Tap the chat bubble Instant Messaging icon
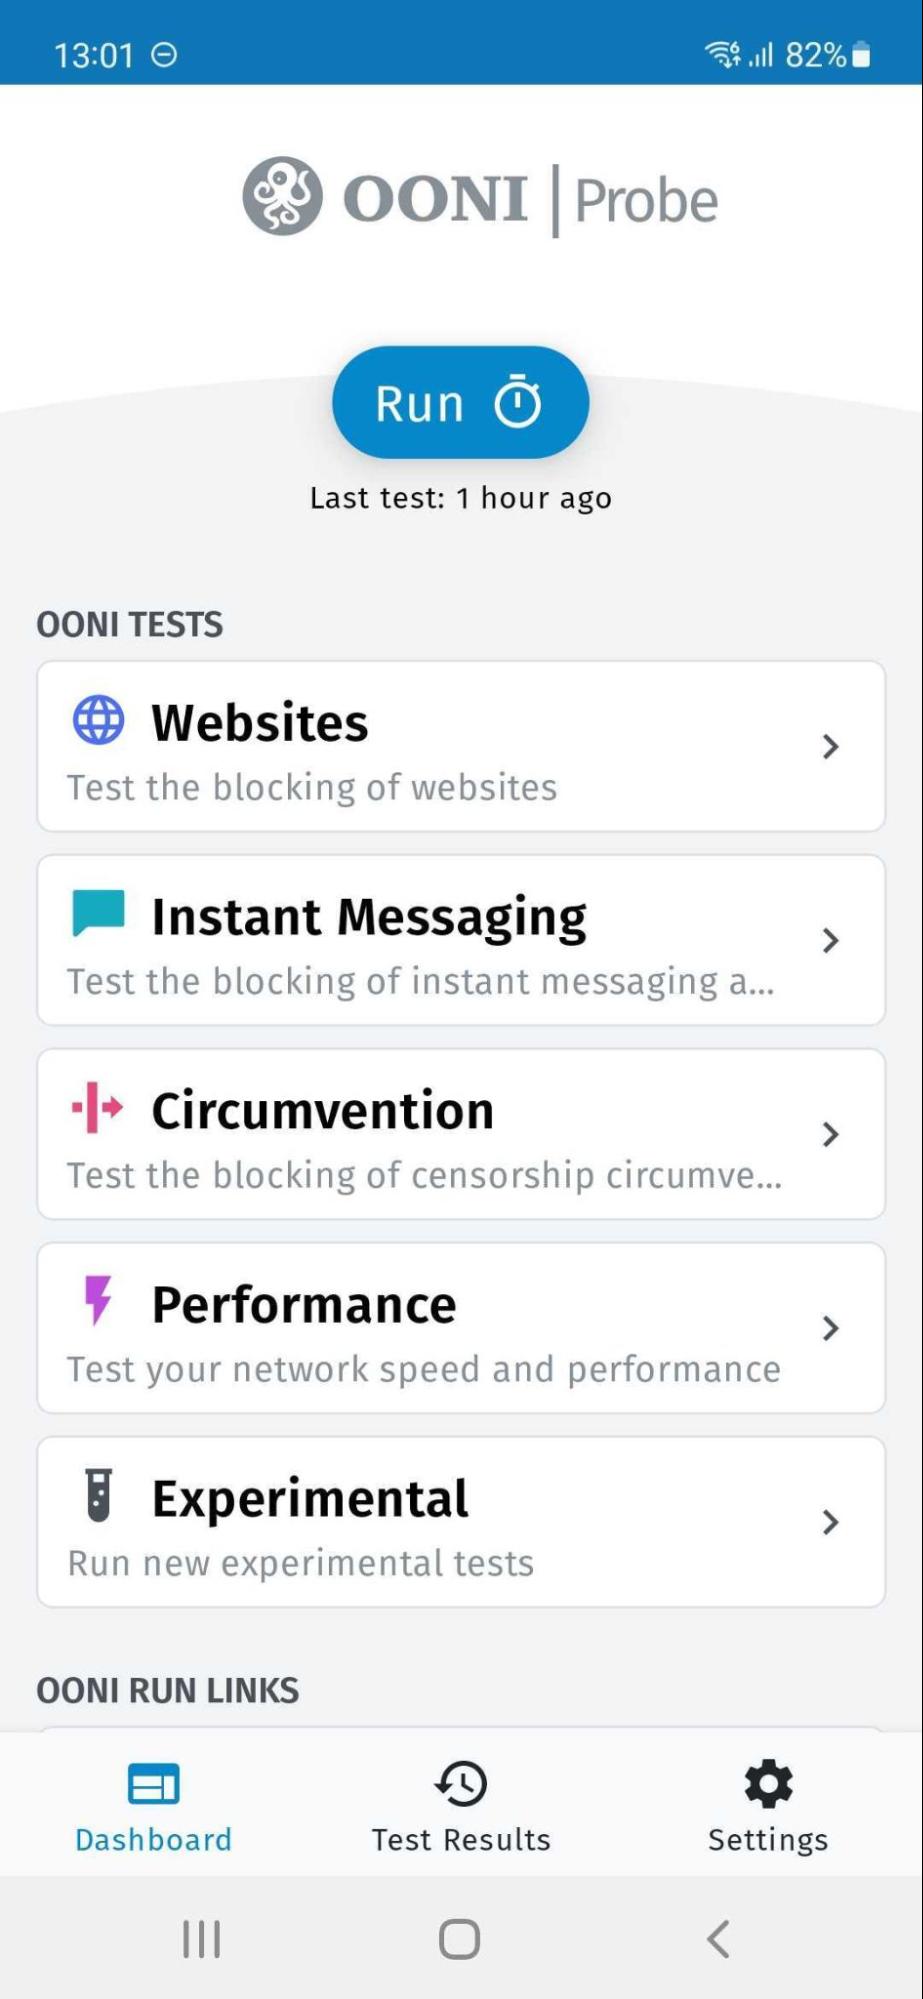The image size is (923, 1999). click(98, 913)
